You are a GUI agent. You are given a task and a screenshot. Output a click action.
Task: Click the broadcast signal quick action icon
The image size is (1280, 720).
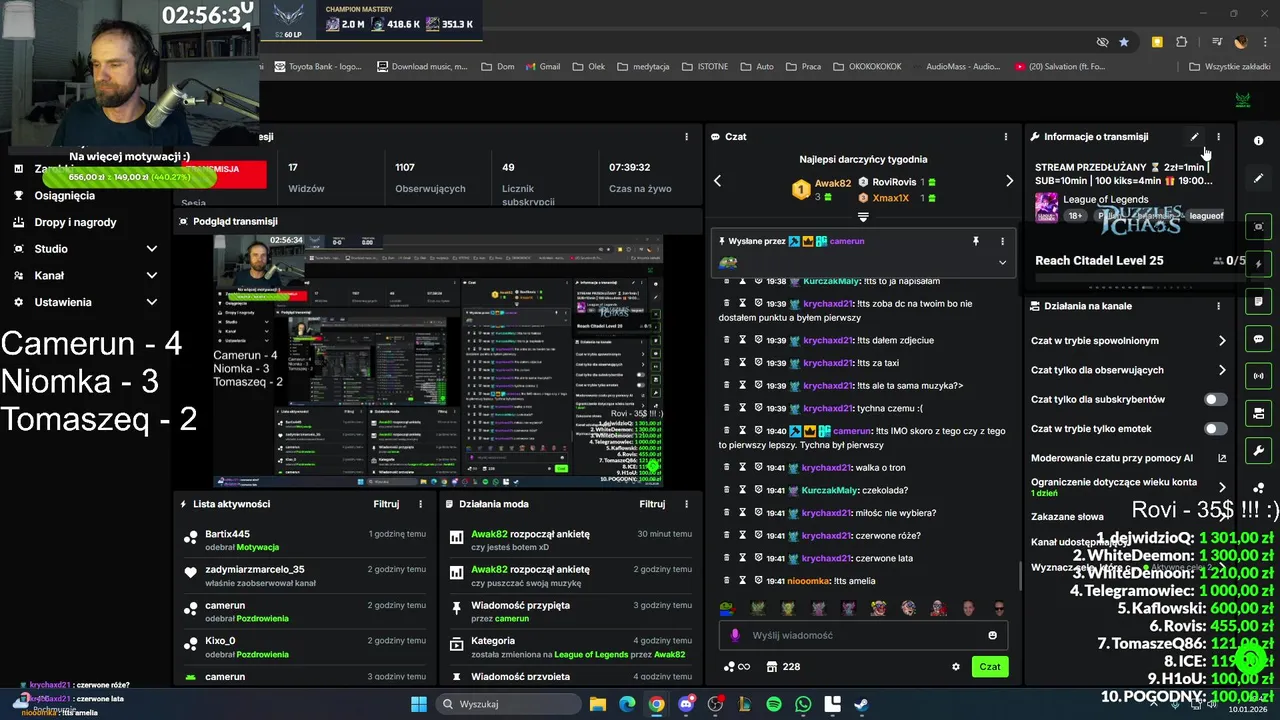(1258, 376)
